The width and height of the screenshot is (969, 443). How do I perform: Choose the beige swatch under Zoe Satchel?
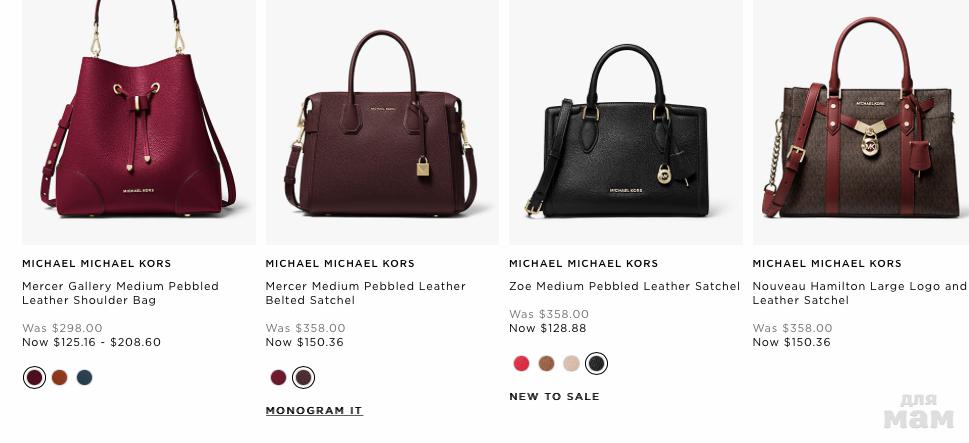pos(572,363)
